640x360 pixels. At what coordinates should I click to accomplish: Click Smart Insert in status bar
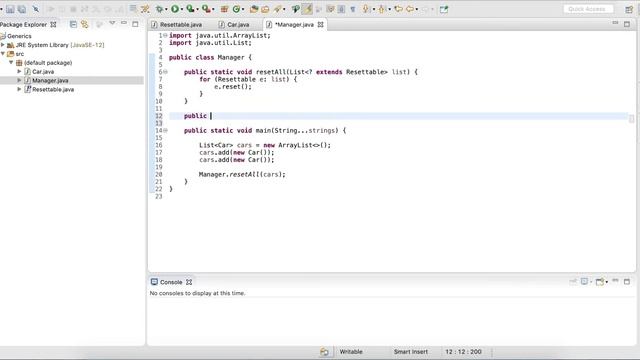411,351
